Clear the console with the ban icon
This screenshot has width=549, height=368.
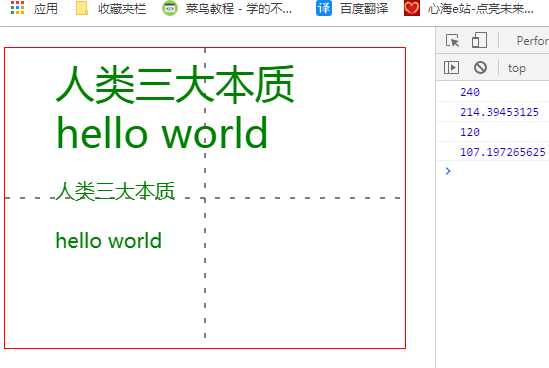pos(480,67)
